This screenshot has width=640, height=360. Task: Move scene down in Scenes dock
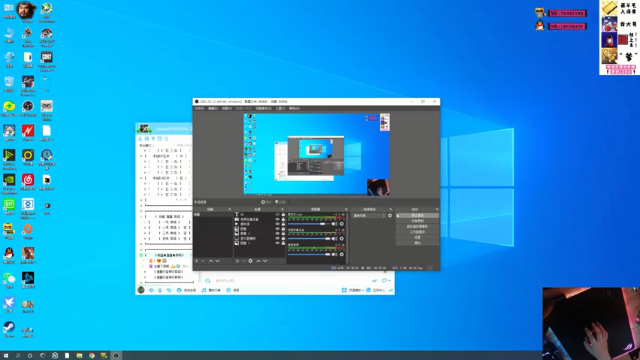click(218, 261)
